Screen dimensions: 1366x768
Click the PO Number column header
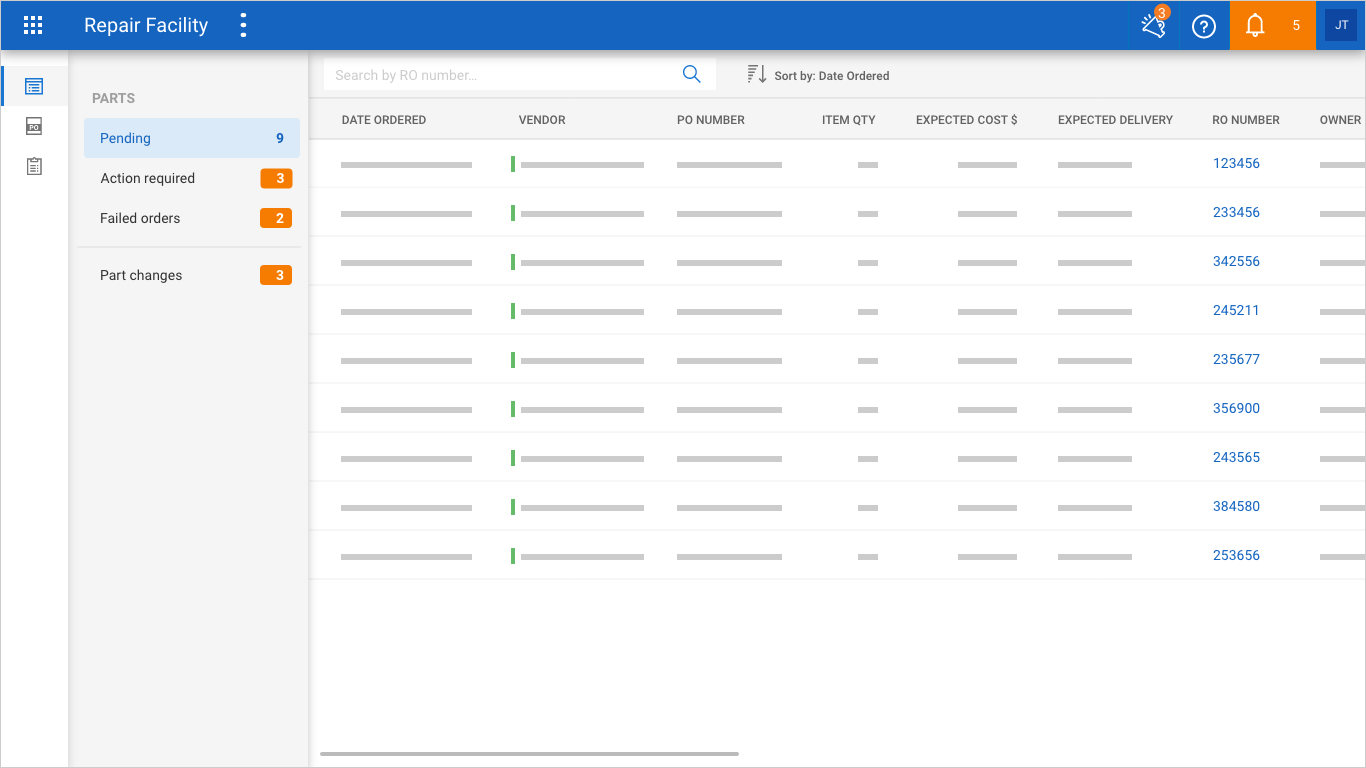click(x=711, y=120)
